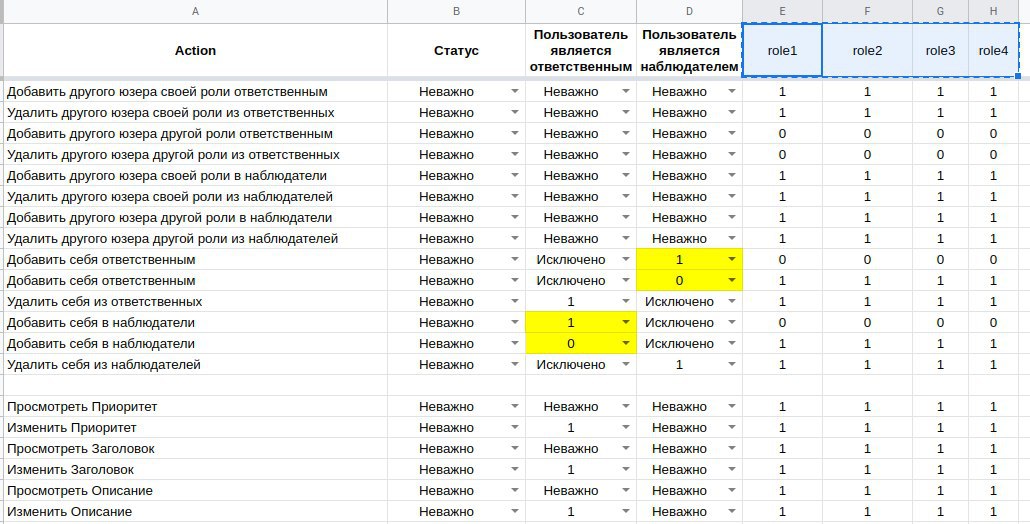The height and width of the screenshot is (524, 1030).
Task: Select cell "Изменить Заголовок"
Action: [195, 470]
